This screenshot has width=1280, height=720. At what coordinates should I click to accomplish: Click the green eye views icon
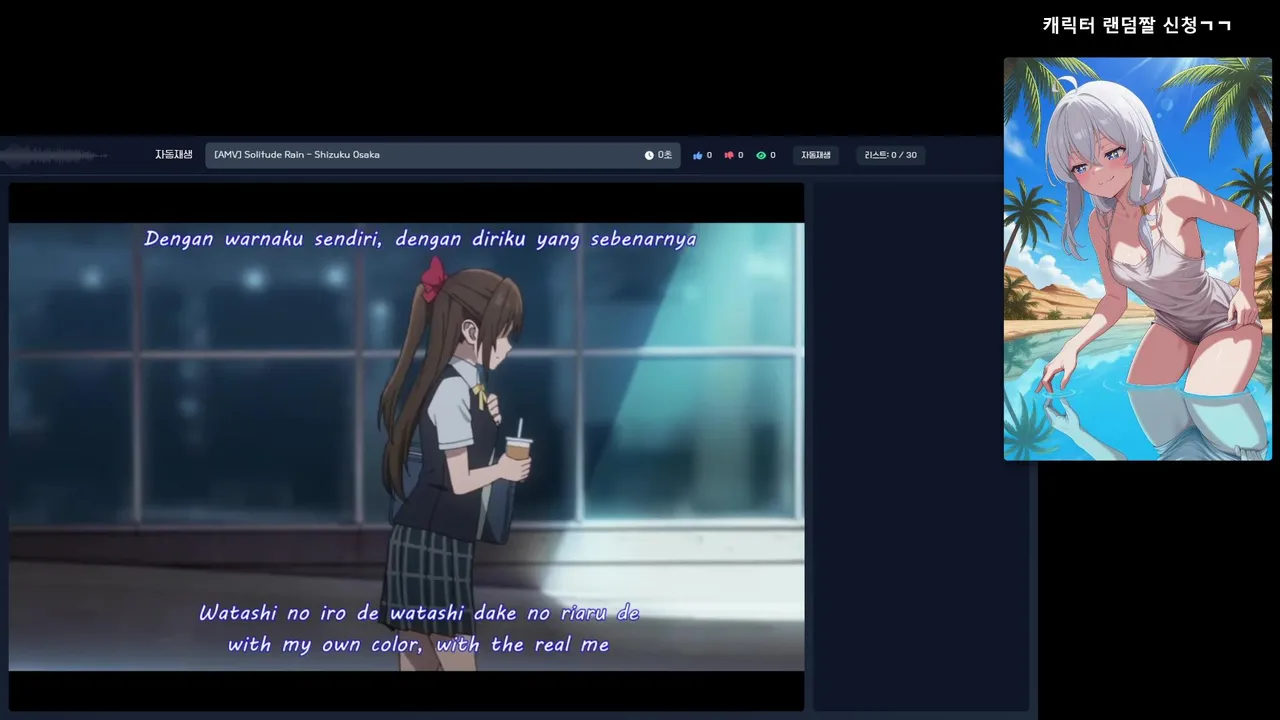(x=761, y=155)
